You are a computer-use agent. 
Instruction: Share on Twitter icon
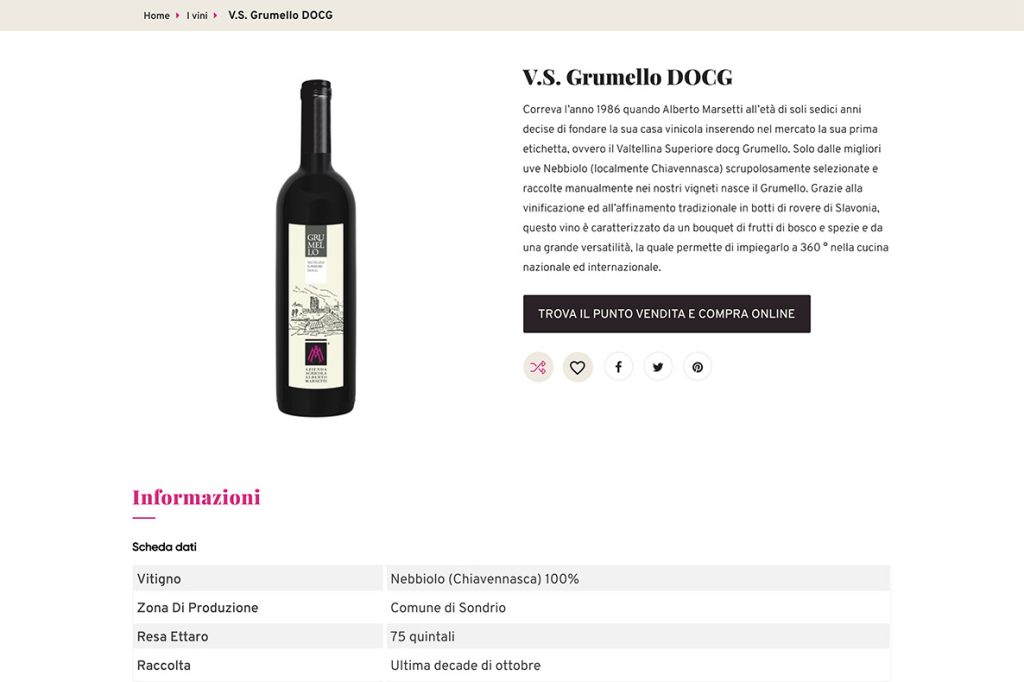coord(658,367)
